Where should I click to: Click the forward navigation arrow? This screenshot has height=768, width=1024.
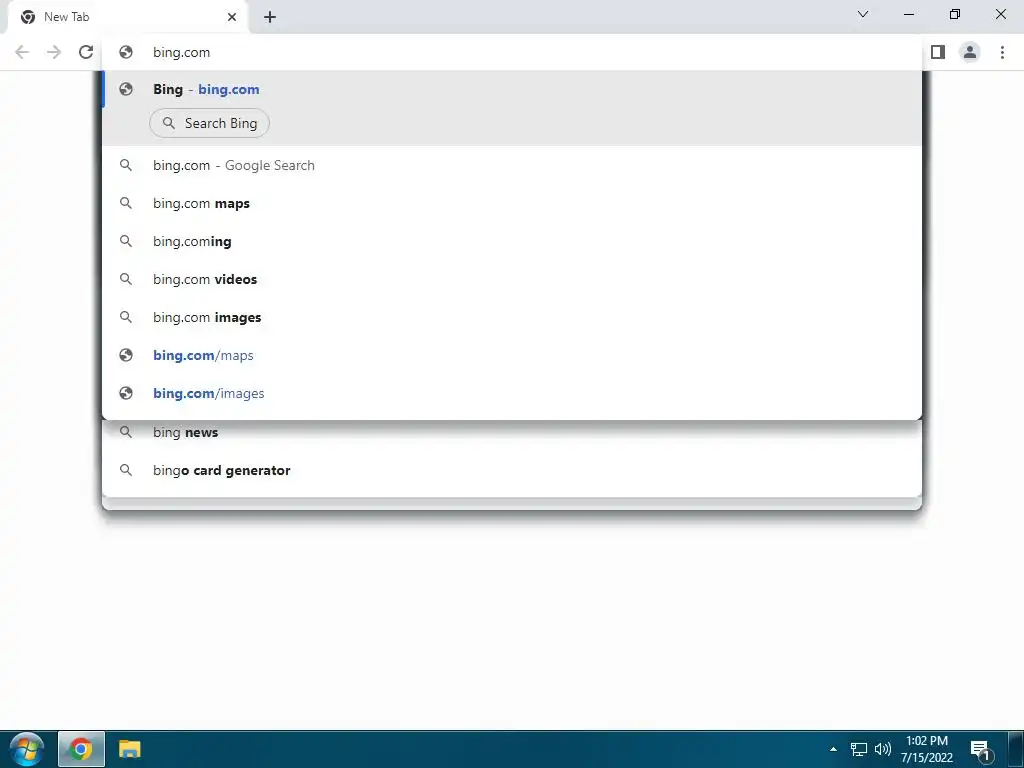point(54,52)
